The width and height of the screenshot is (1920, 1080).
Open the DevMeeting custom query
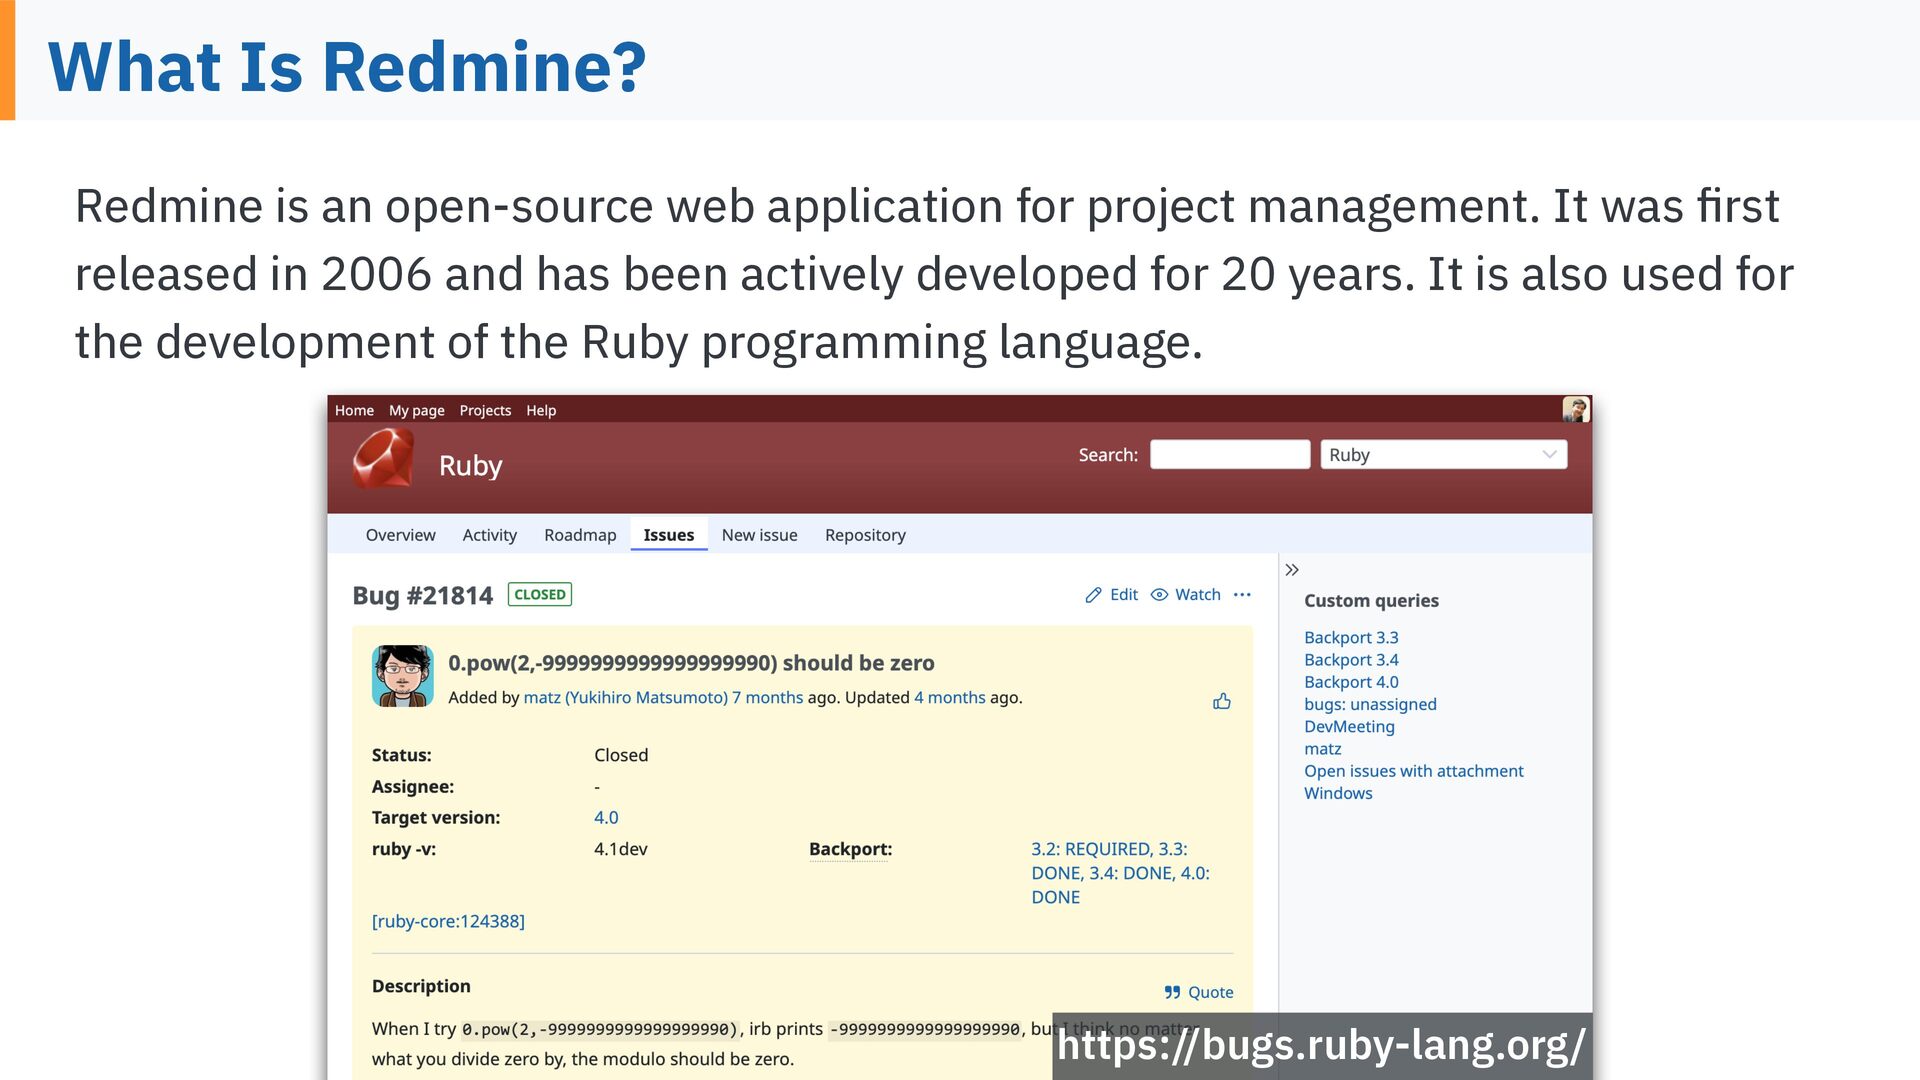pos(1349,726)
